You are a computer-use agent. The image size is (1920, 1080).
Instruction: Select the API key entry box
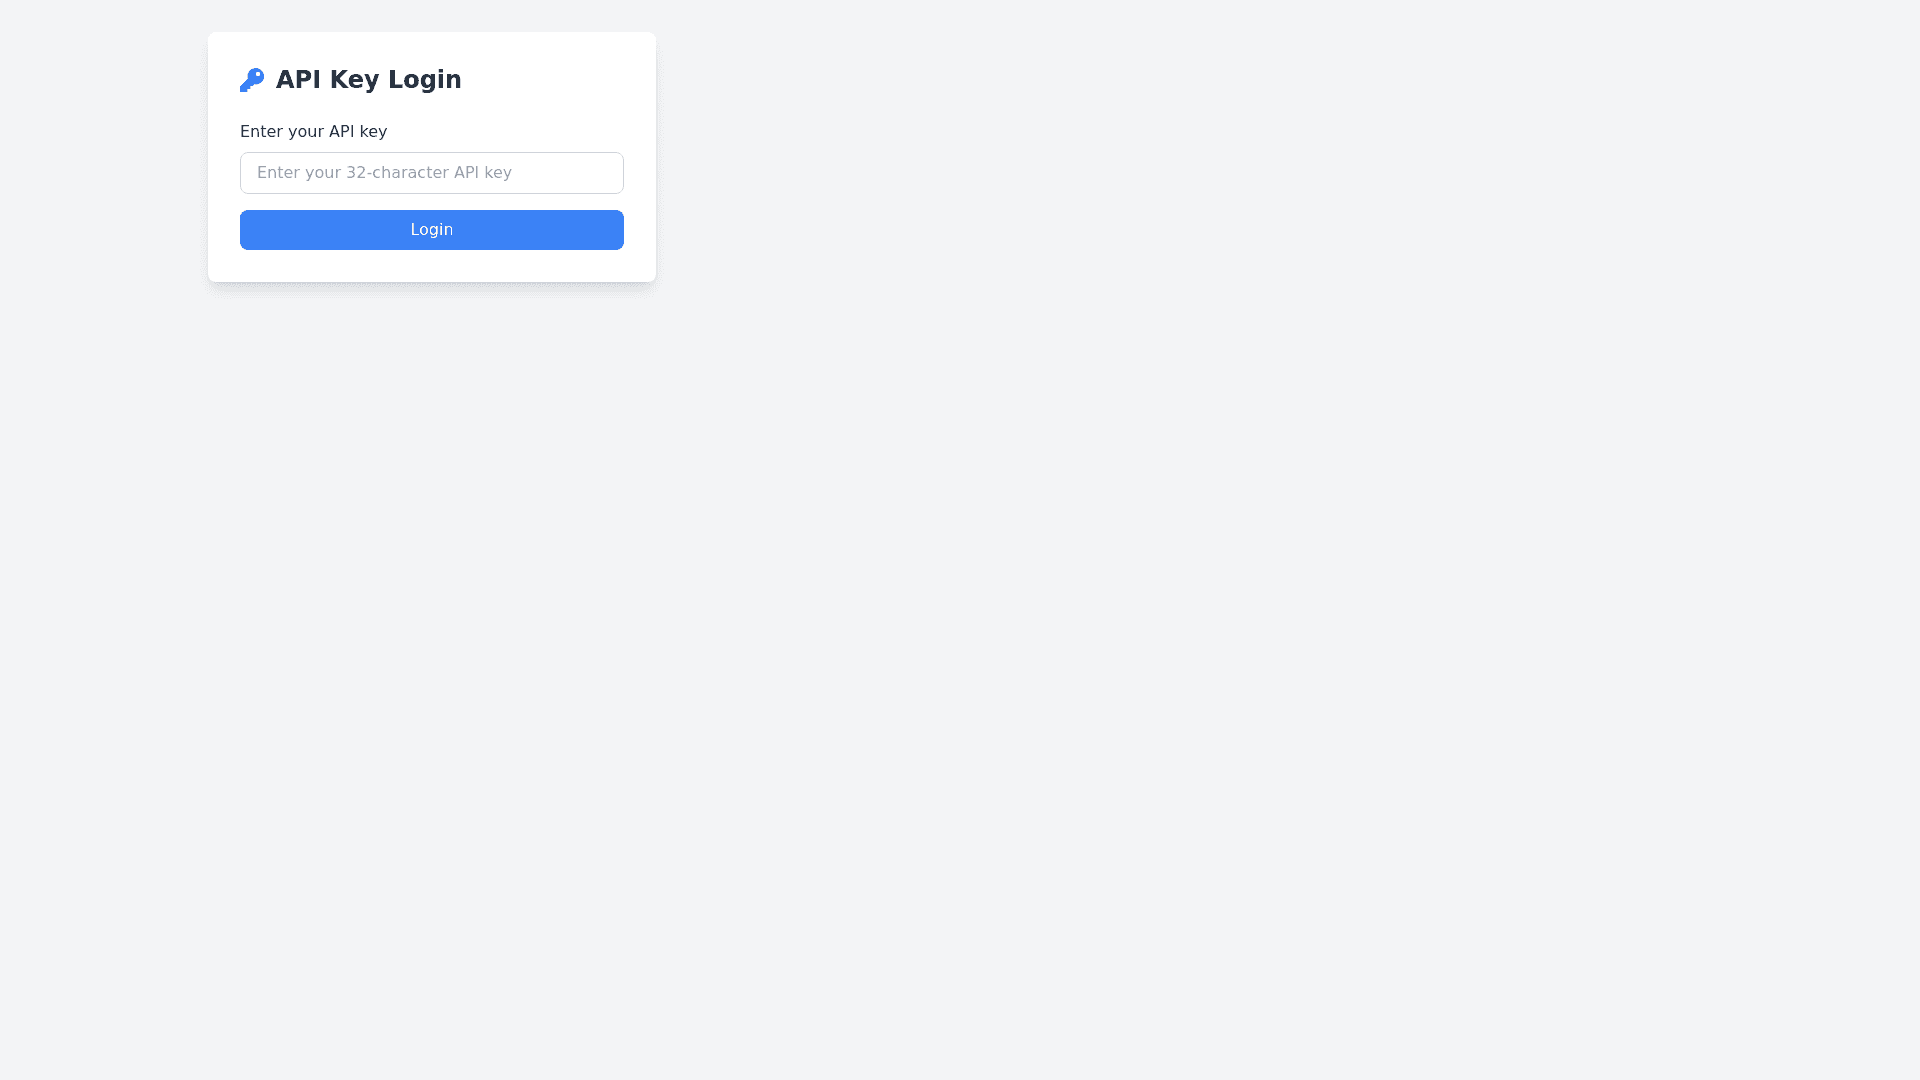432,173
